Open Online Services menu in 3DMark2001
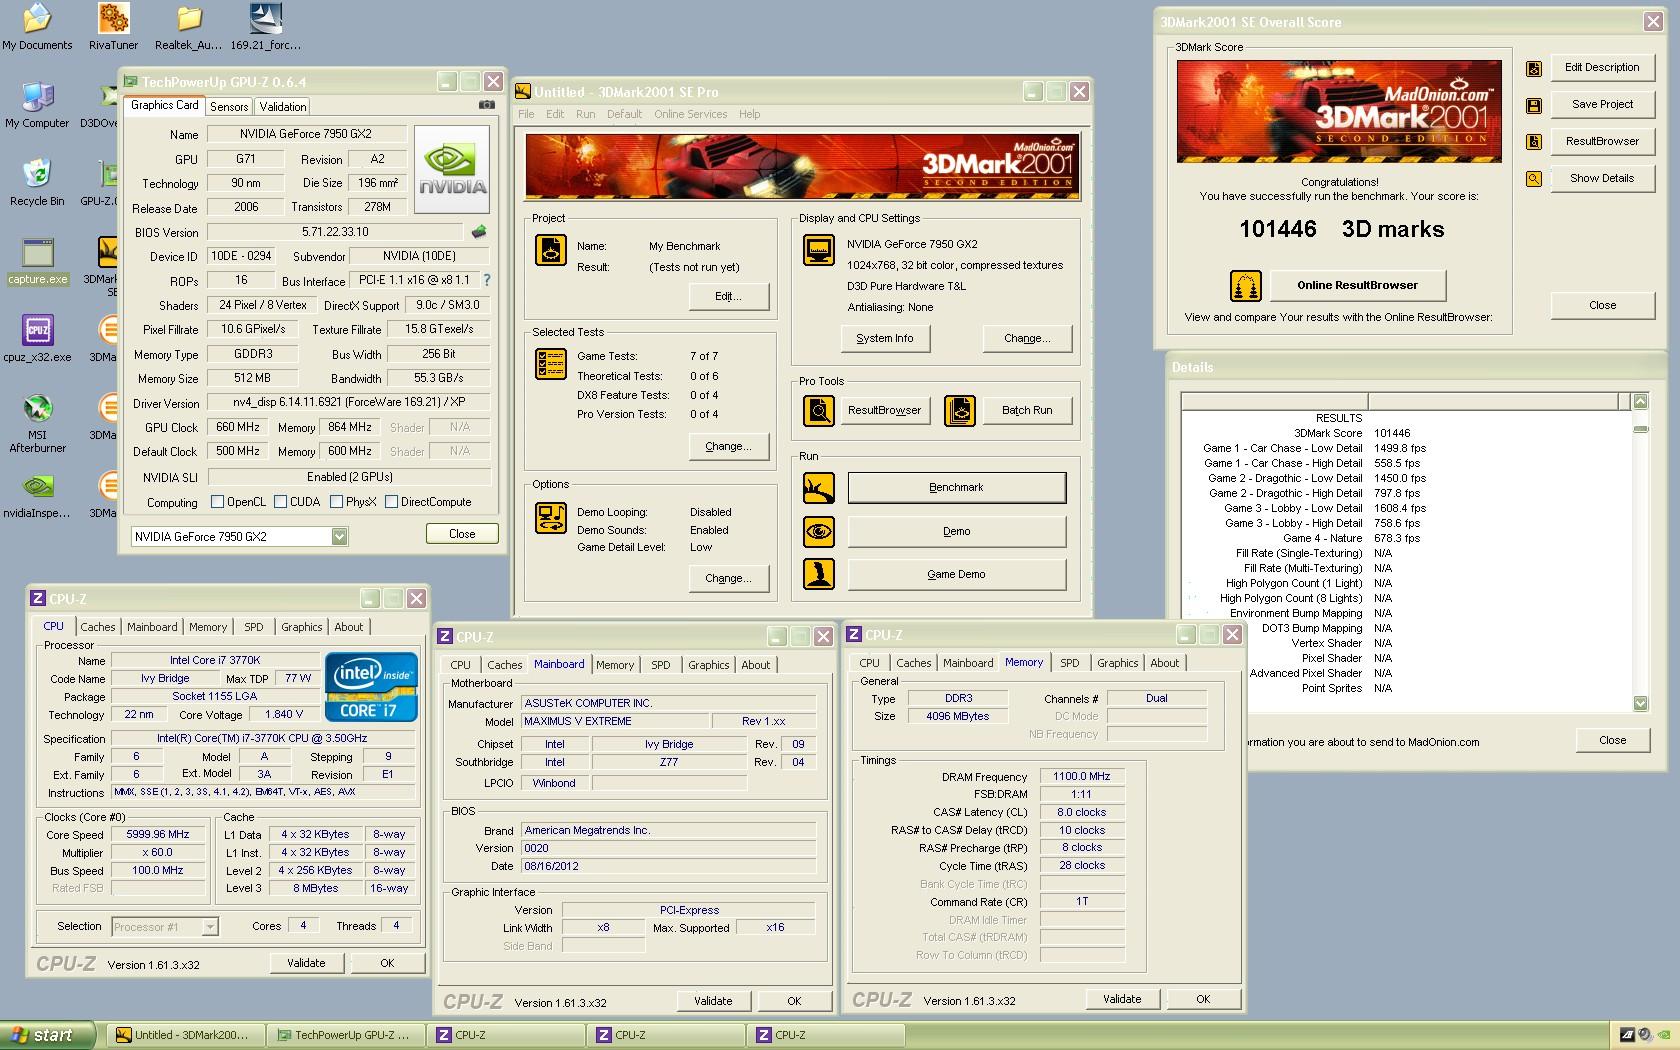The height and width of the screenshot is (1050, 1680). coord(691,114)
